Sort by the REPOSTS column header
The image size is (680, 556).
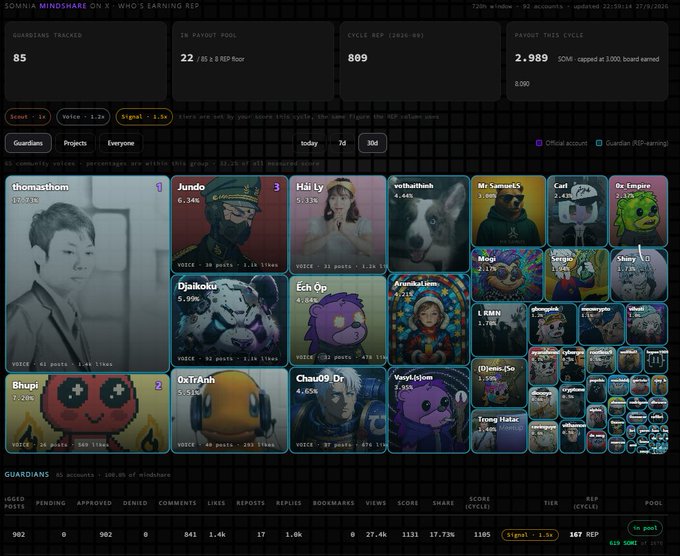(x=250, y=503)
